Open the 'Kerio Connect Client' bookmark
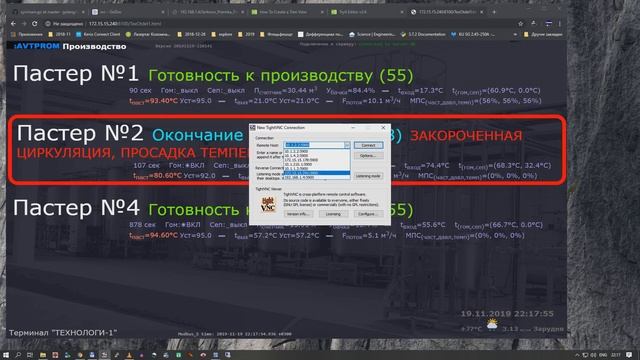 (x=98, y=35)
